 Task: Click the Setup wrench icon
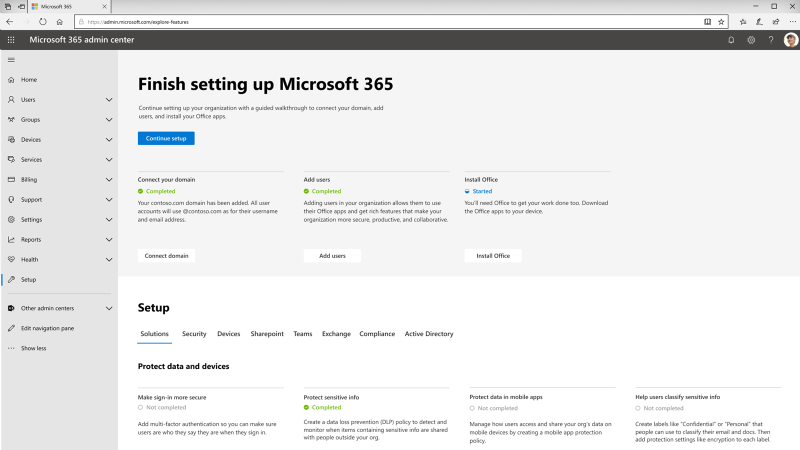(x=11, y=280)
